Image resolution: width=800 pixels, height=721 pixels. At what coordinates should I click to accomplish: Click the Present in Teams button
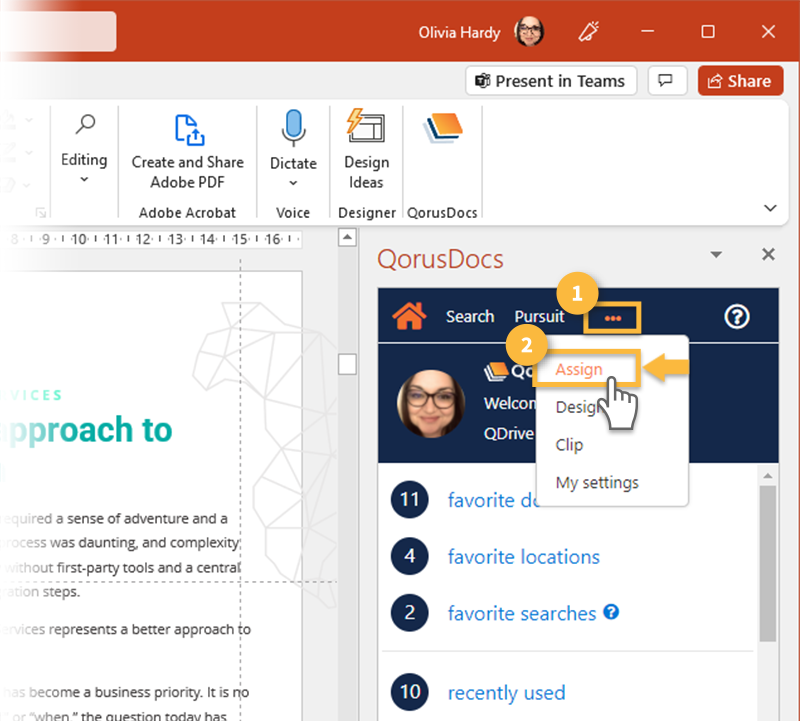point(551,81)
